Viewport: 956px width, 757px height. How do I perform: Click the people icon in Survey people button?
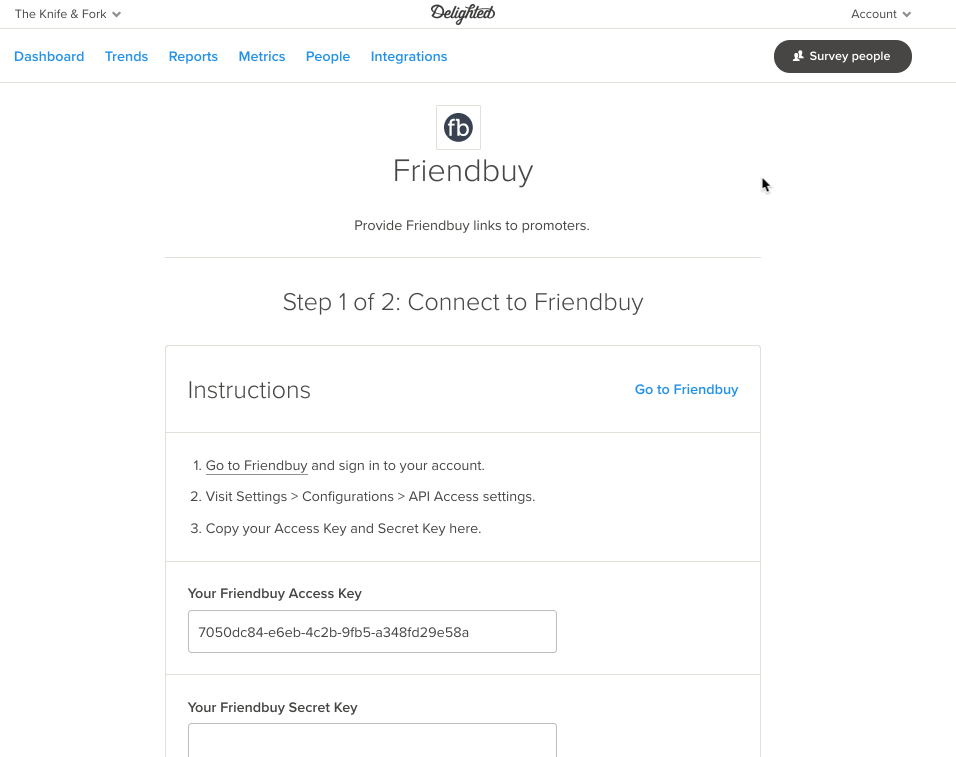(x=798, y=56)
